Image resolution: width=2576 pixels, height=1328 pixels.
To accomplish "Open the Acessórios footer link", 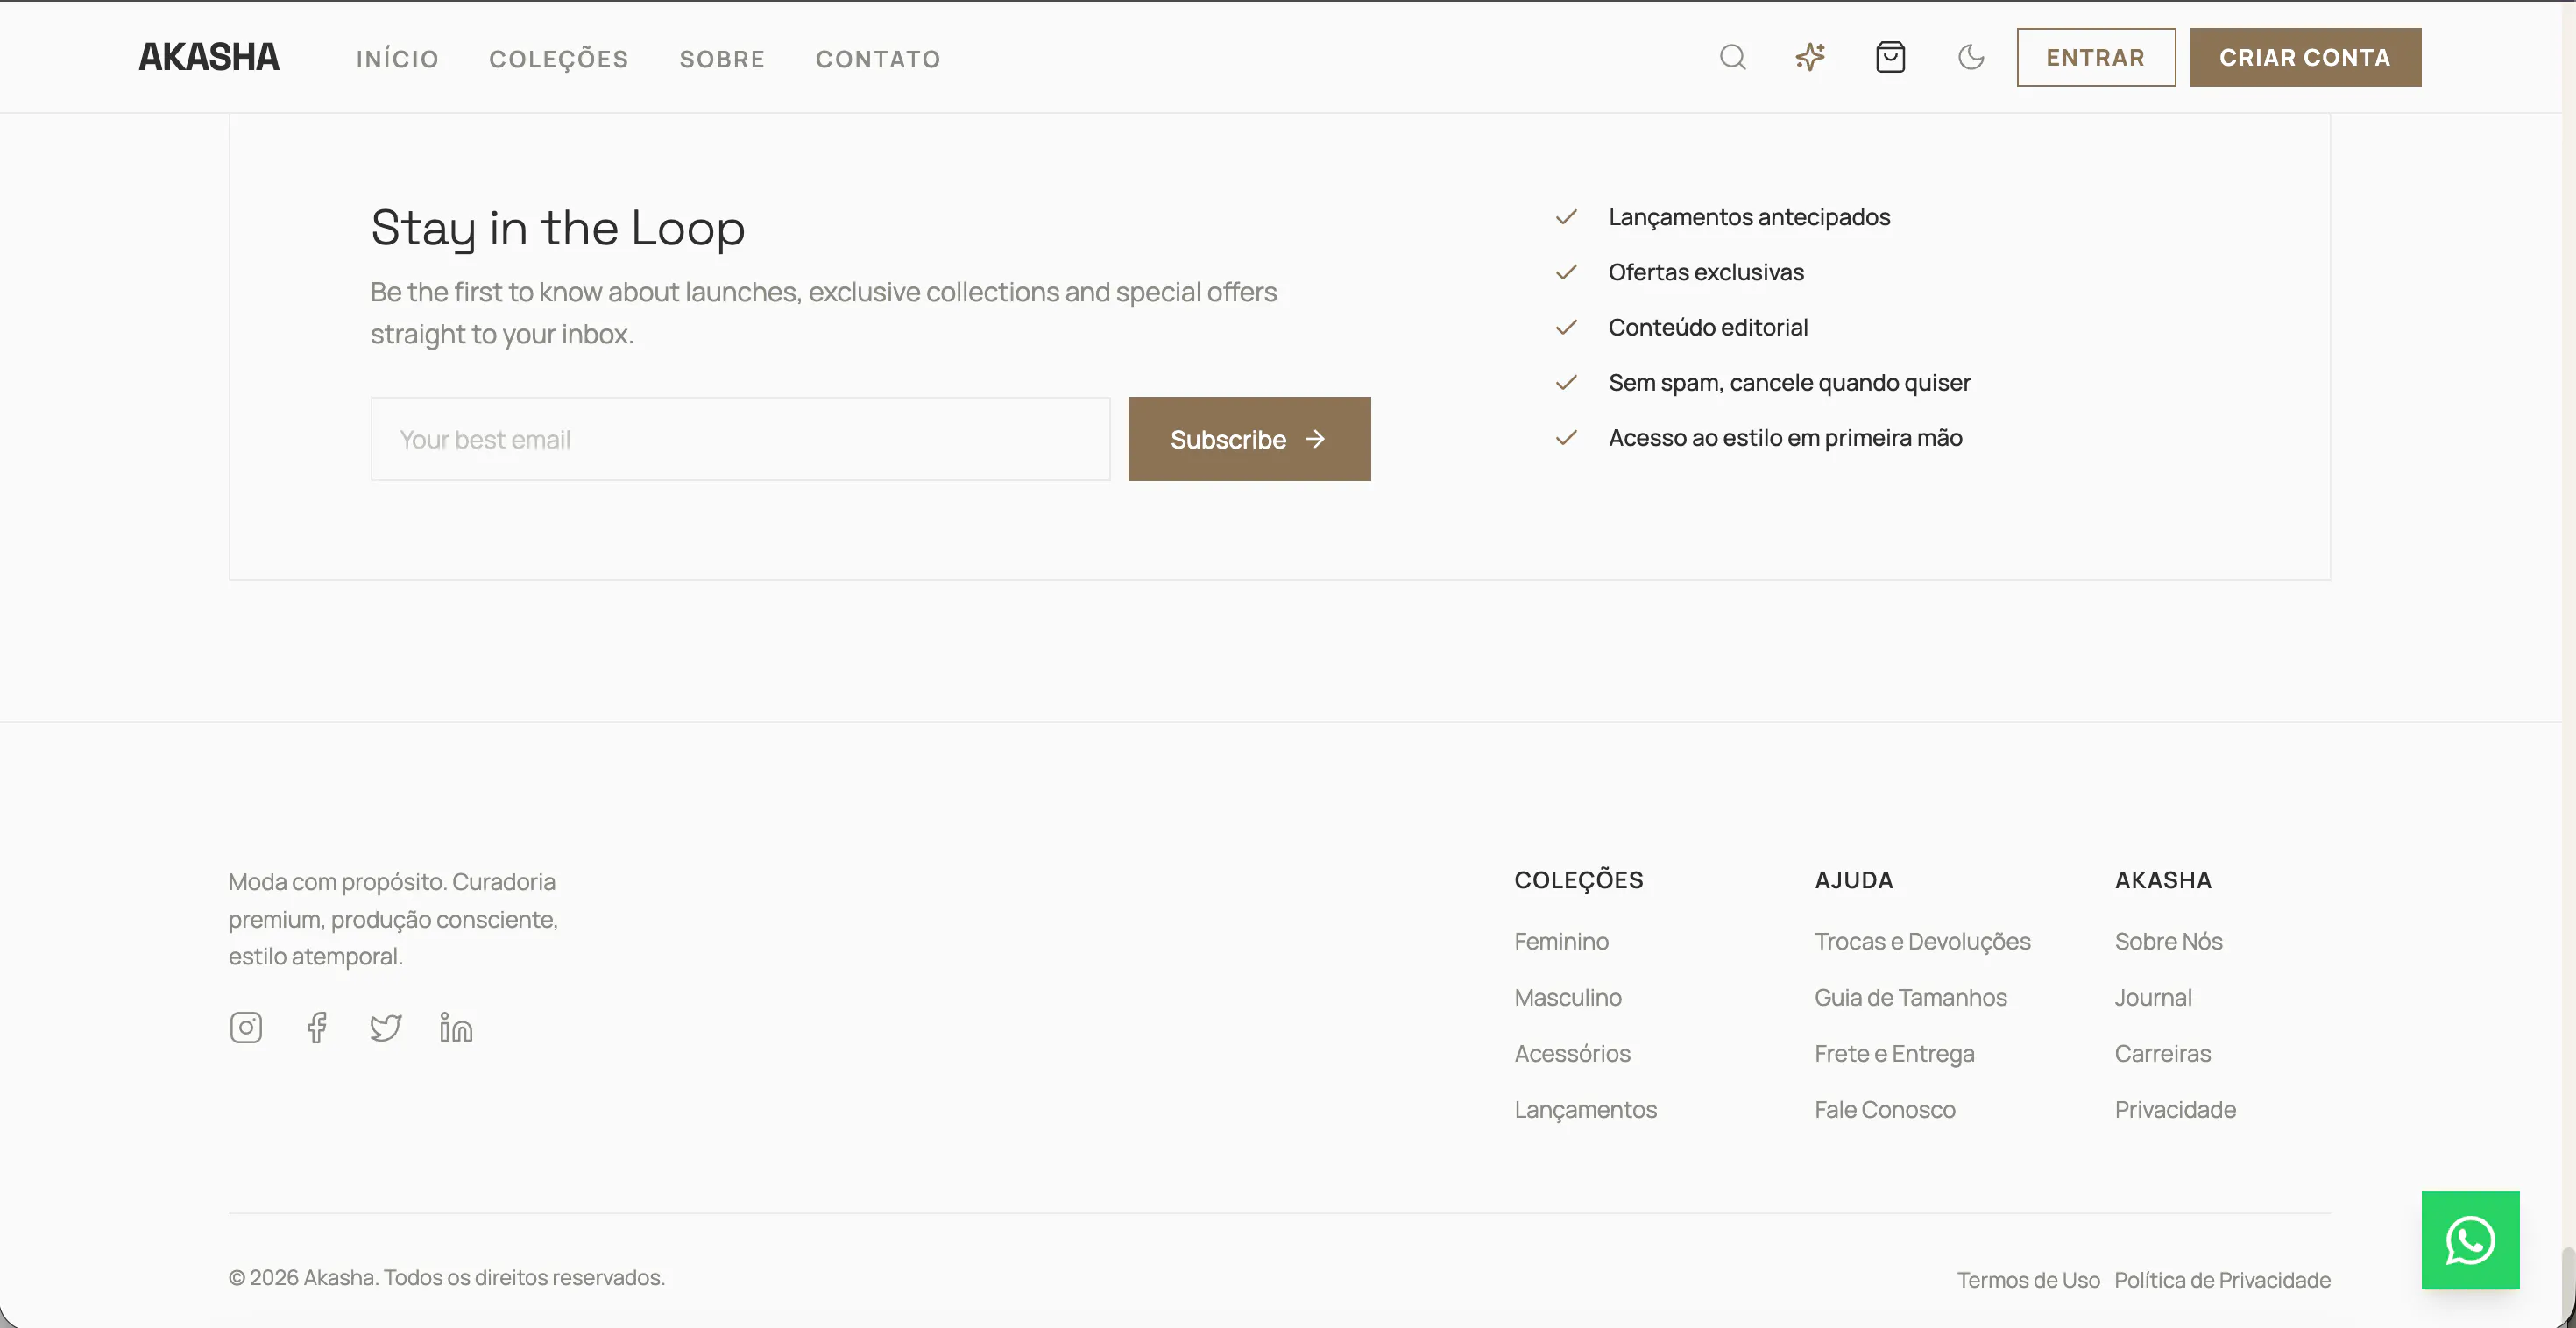I will [x=1572, y=1053].
